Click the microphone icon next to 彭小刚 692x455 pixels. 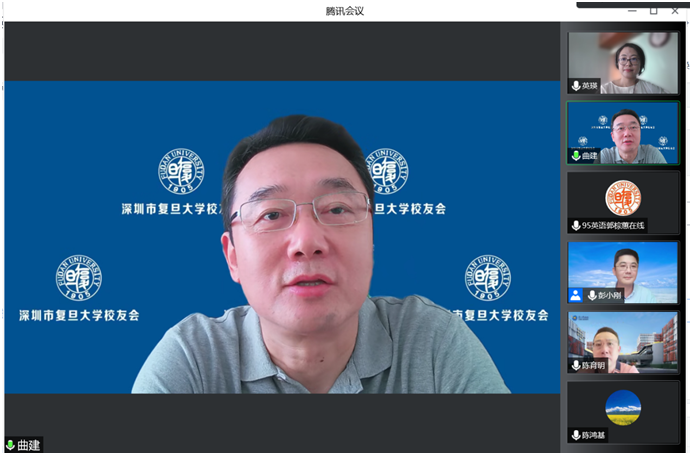pos(592,295)
